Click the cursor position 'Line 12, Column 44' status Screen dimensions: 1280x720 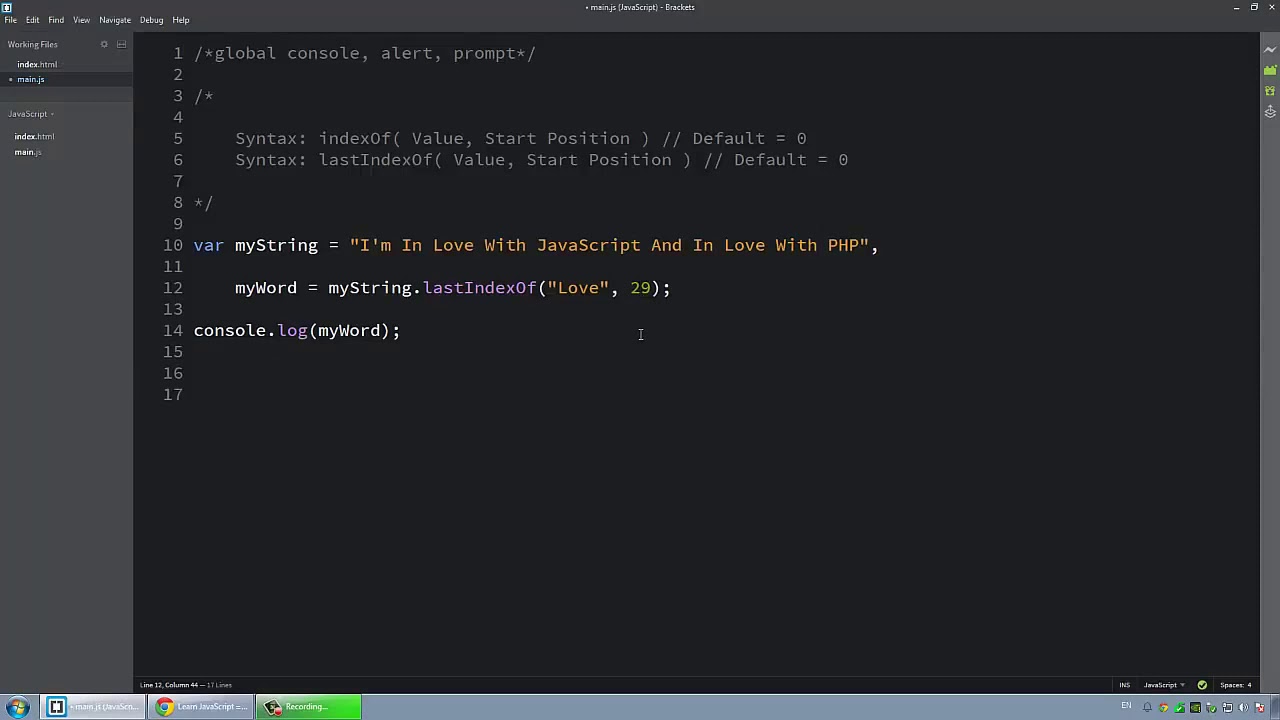171,685
